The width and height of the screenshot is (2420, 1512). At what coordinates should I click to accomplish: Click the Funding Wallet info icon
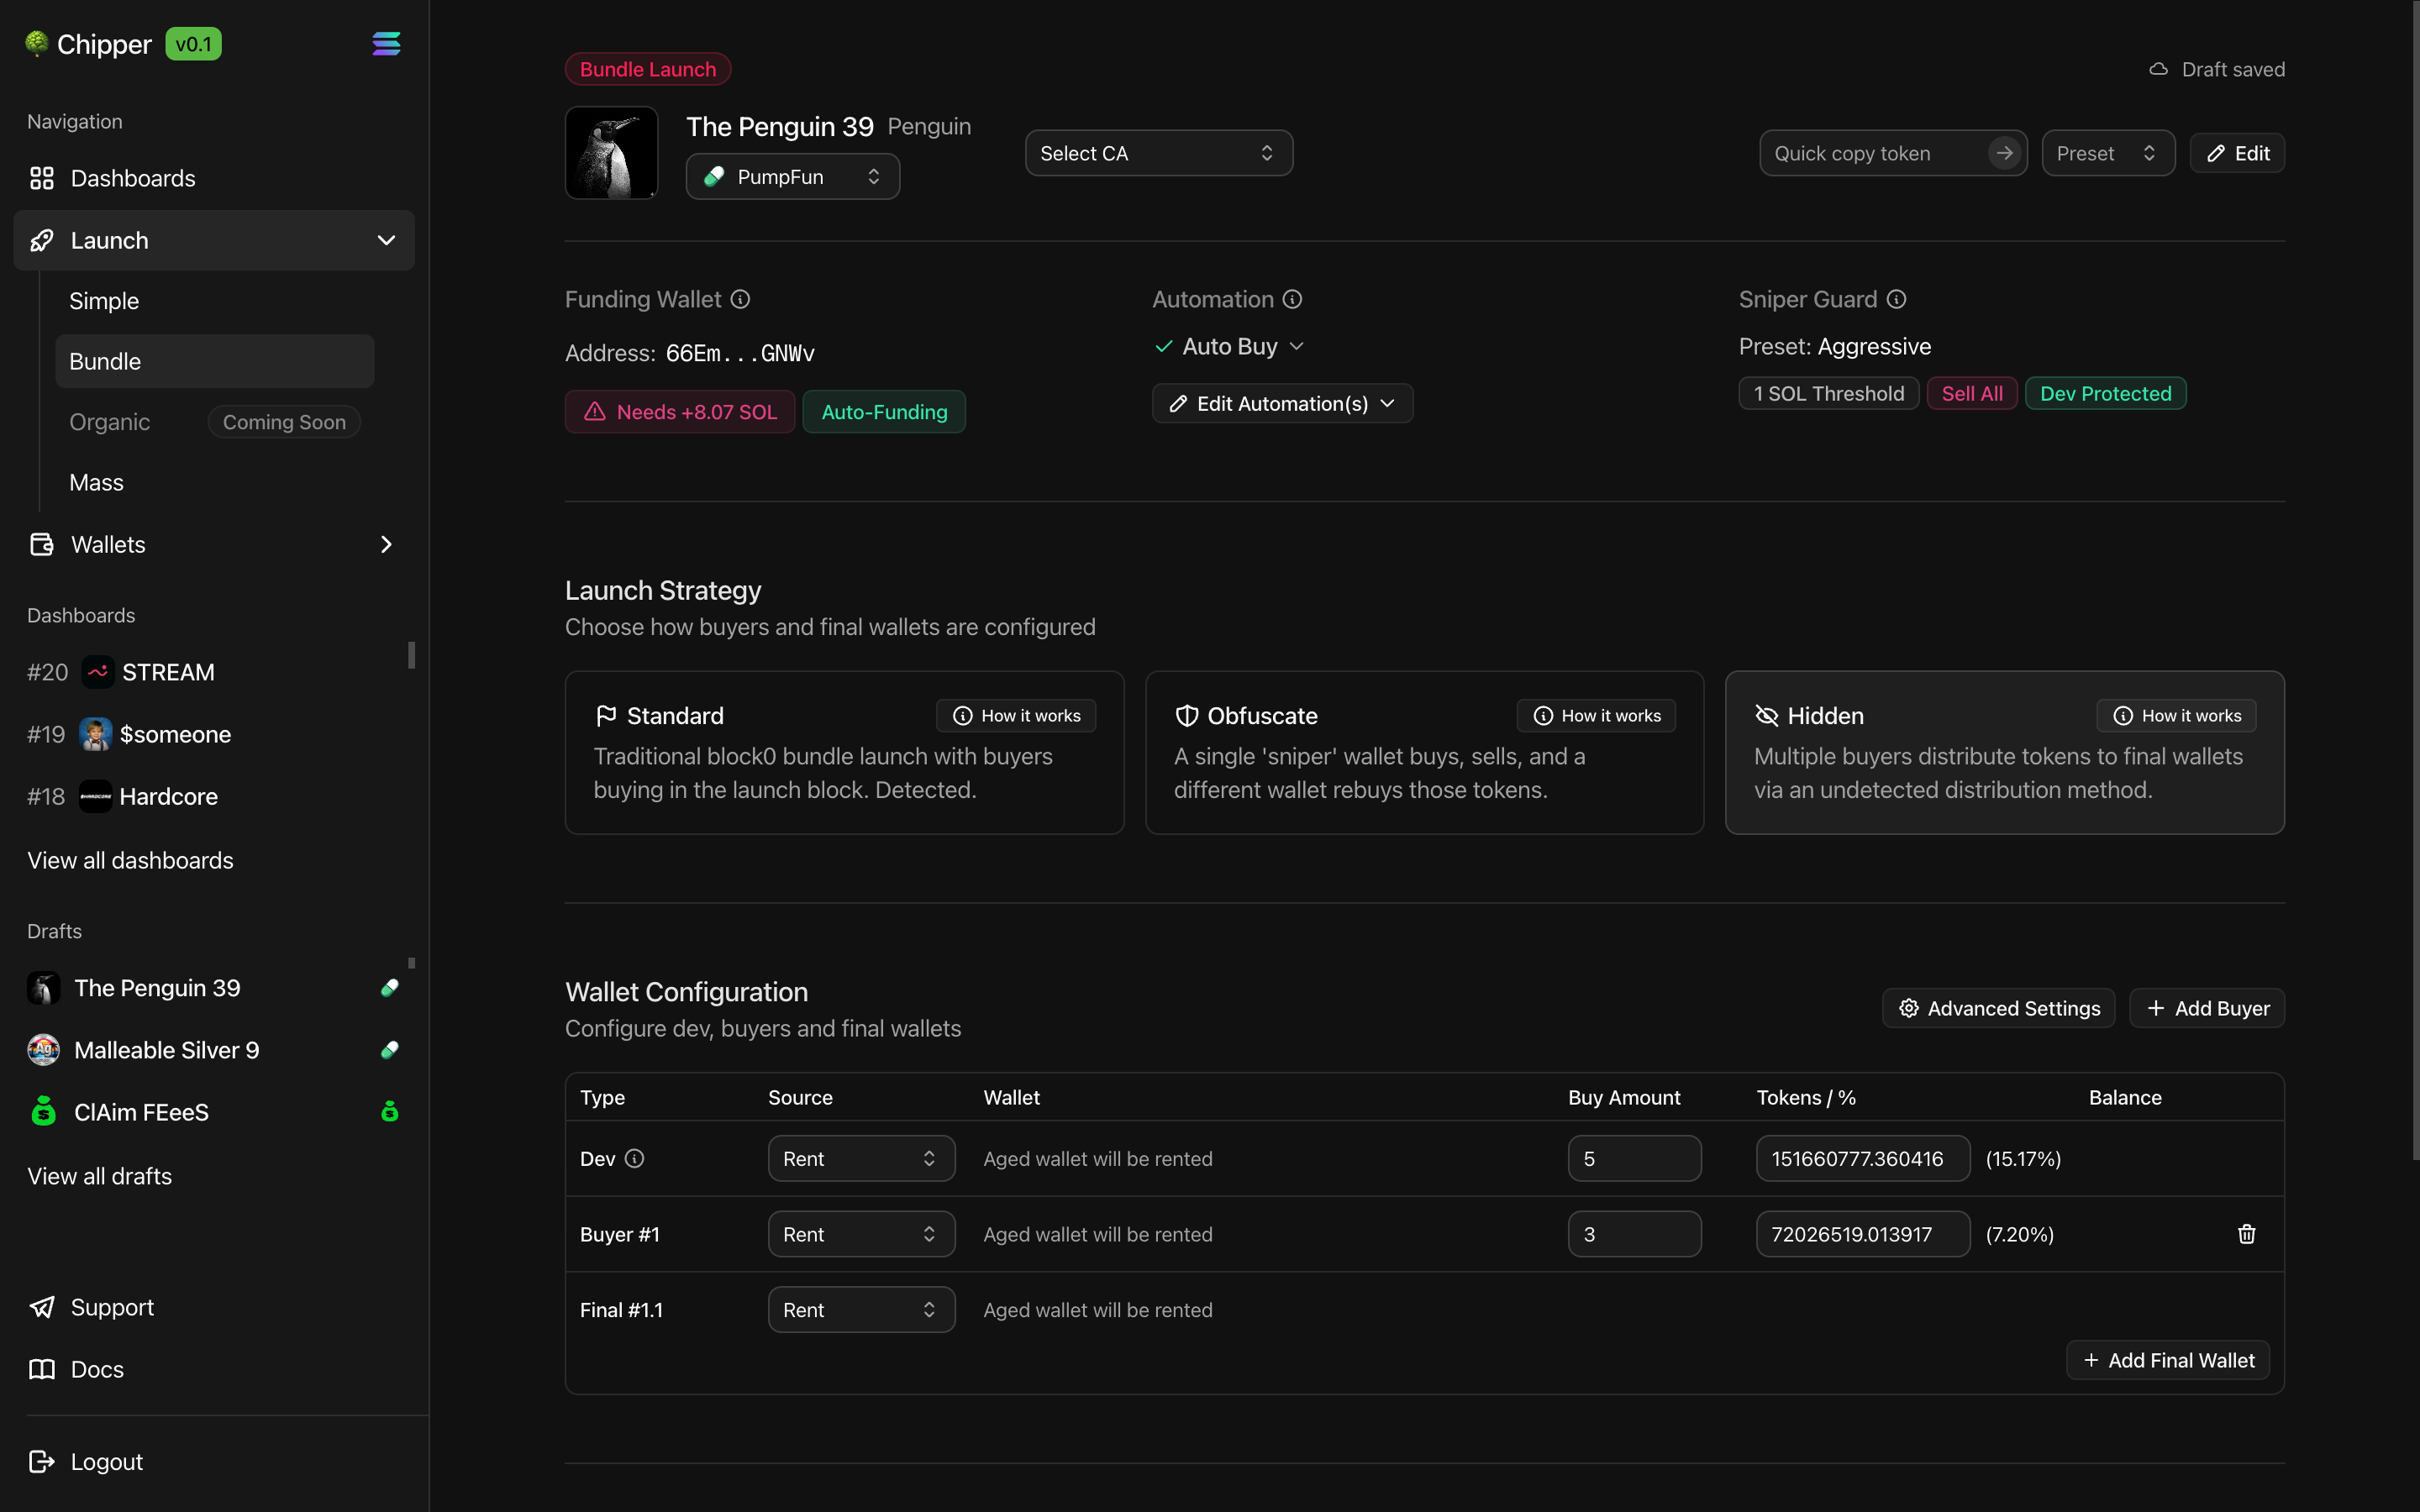tap(740, 299)
